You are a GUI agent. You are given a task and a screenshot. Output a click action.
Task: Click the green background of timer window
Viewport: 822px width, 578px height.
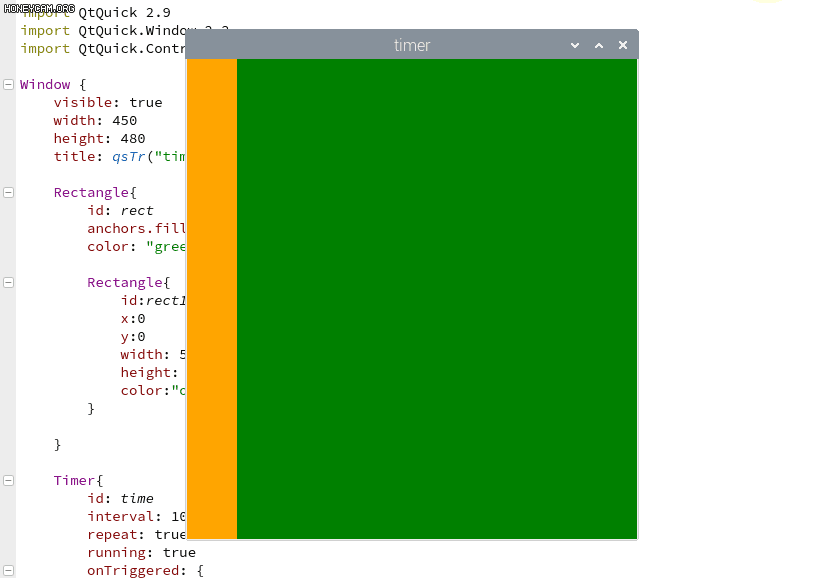pos(436,298)
